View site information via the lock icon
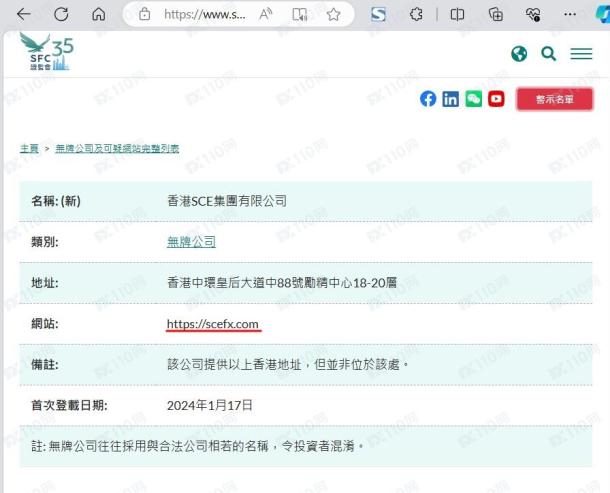 pos(145,14)
